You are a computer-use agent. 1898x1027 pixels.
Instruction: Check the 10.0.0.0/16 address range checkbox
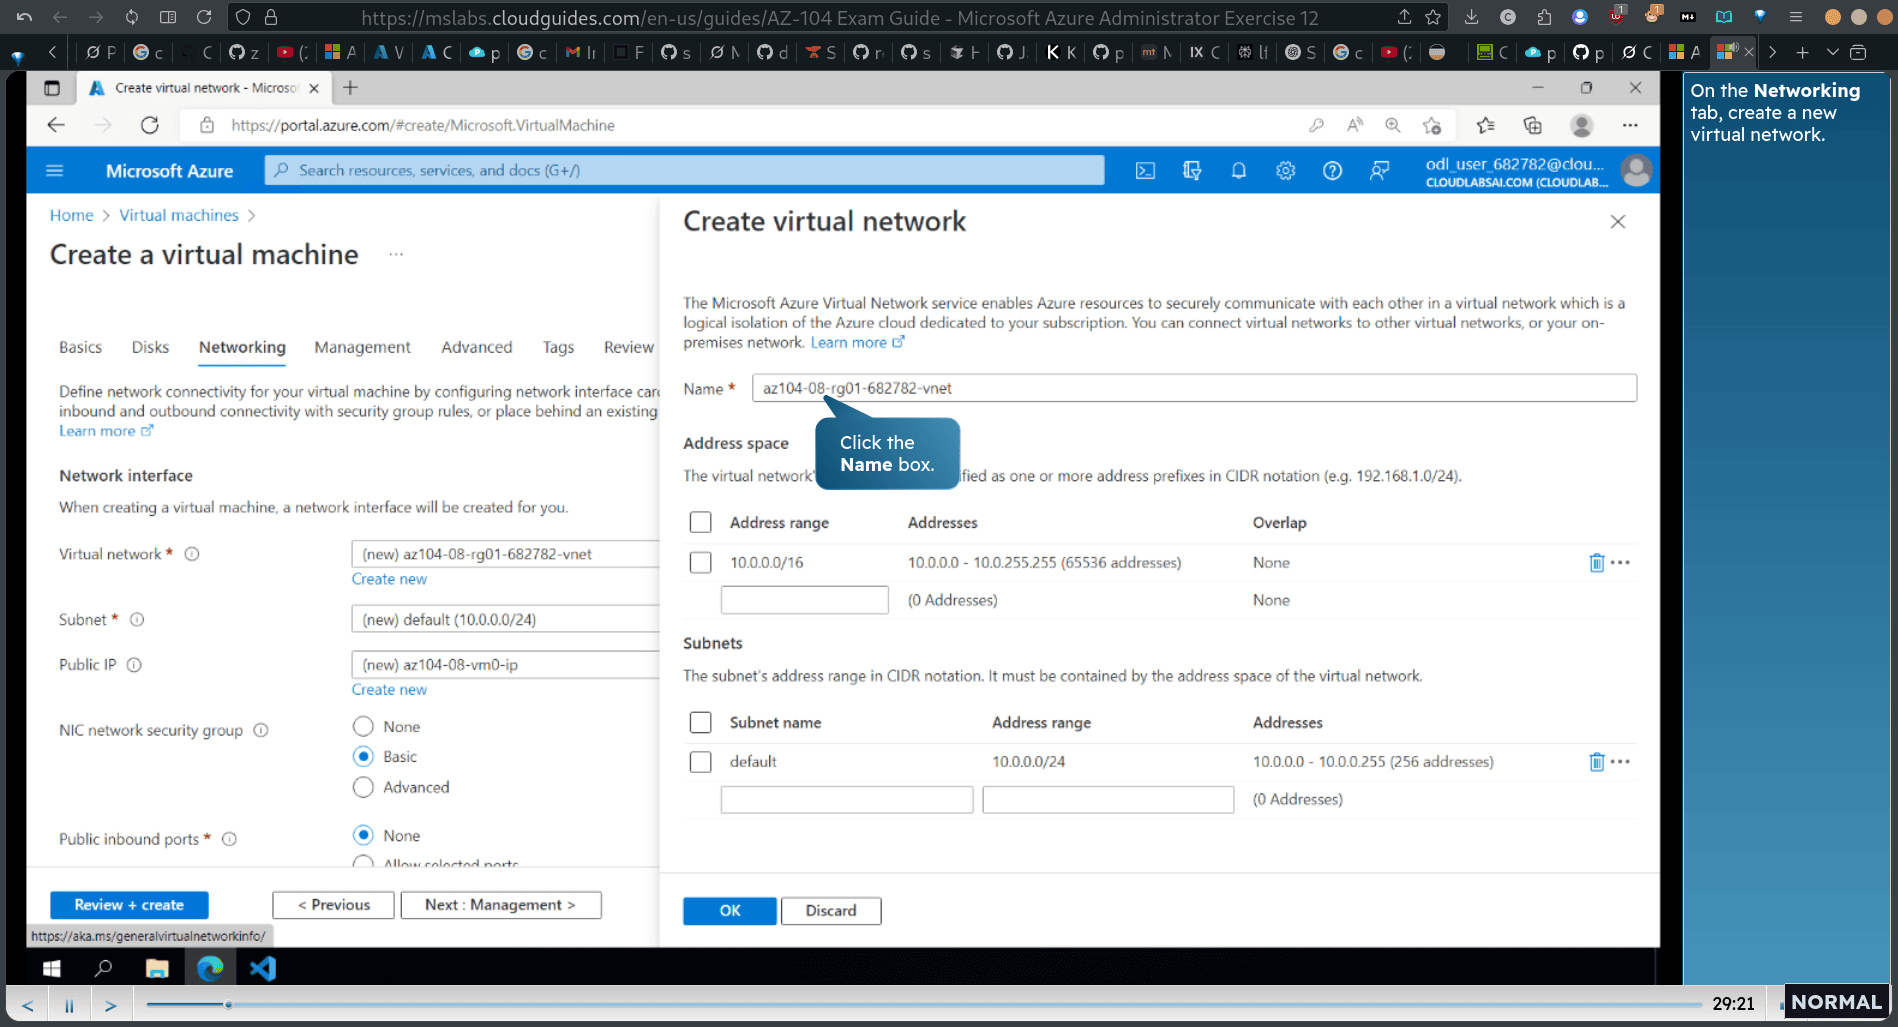tap(700, 563)
